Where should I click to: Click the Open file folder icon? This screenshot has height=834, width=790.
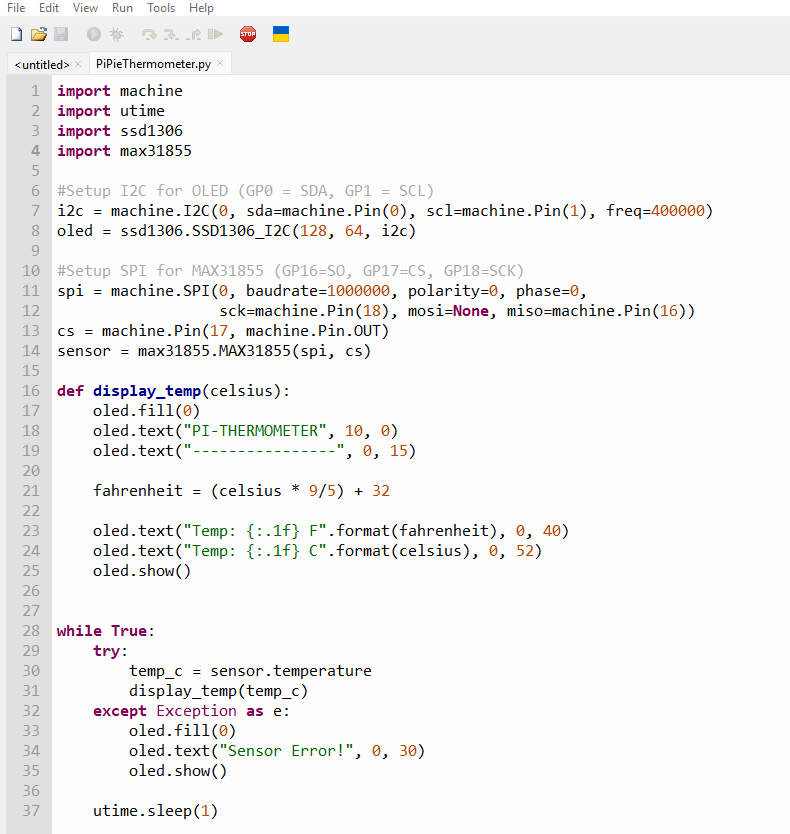(39, 35)
